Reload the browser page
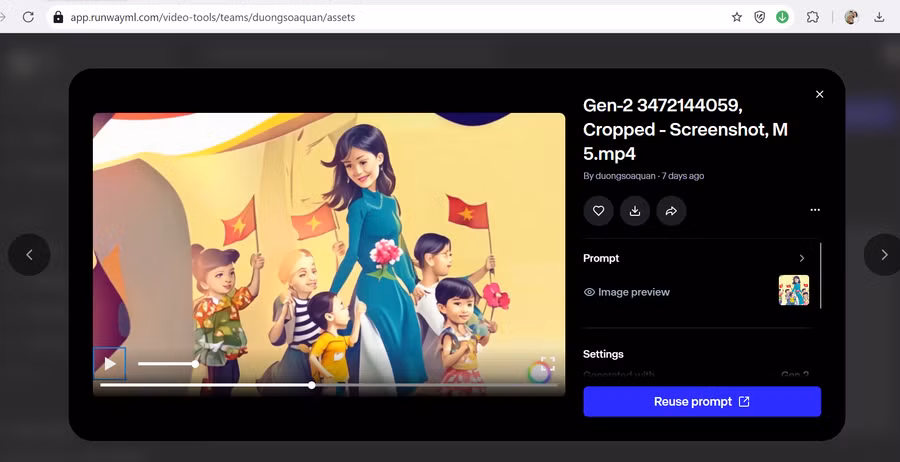 pyautogui.click(x=28, y=17)
